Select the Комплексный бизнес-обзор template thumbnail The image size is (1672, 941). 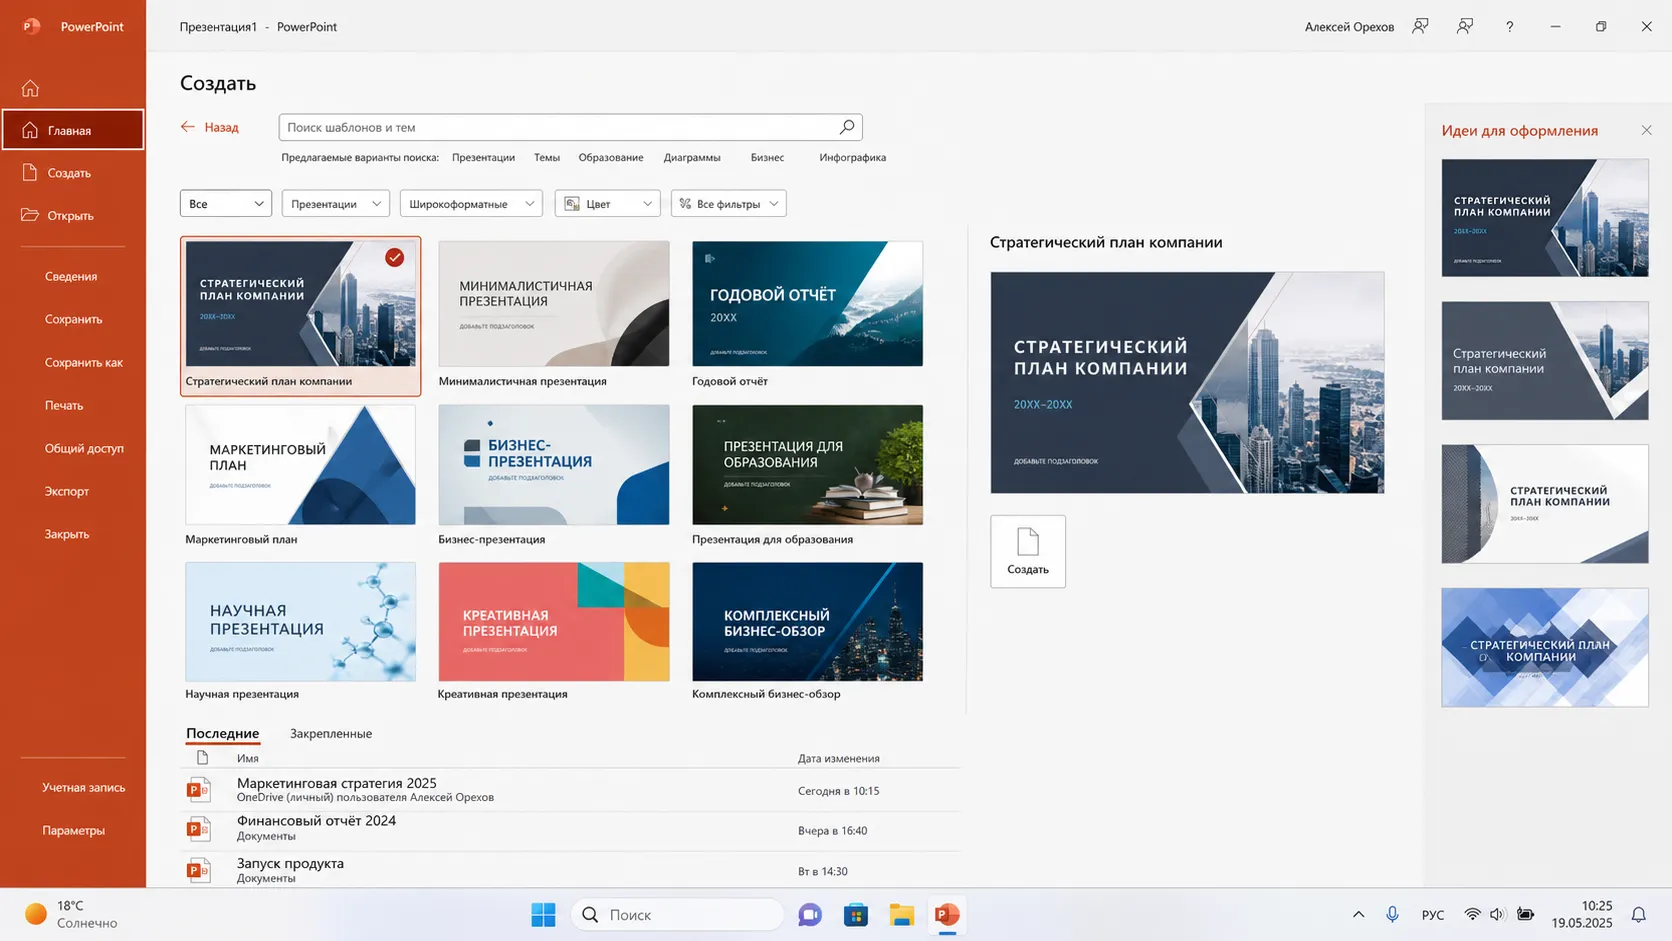(808, 621)
